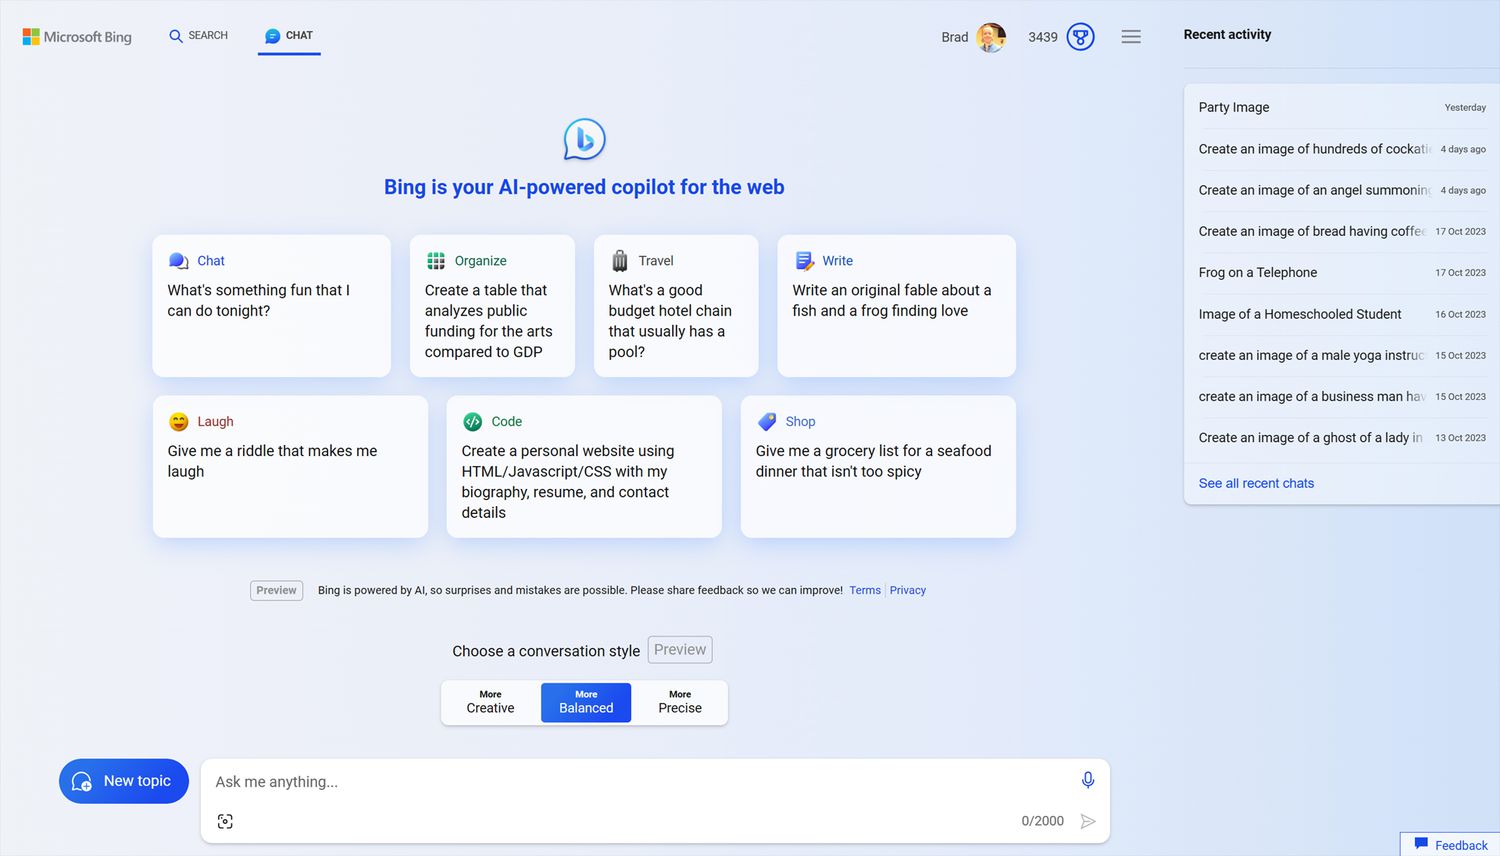Select More Precise conversation style

tap(680, 702)
